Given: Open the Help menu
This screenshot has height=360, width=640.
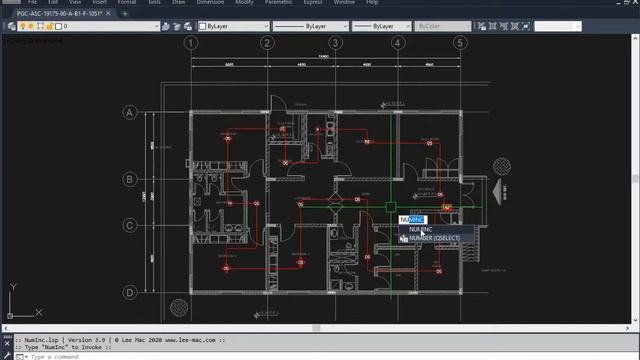Looking at the screenshot, I should (x=372, y=2).
